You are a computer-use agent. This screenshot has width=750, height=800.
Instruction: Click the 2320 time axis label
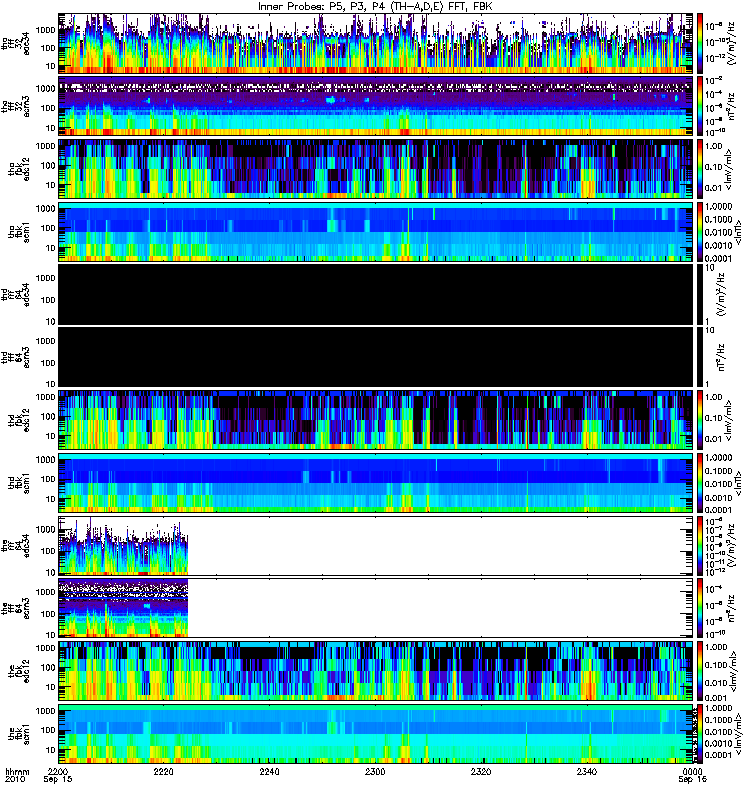click(x=481, y=772)
